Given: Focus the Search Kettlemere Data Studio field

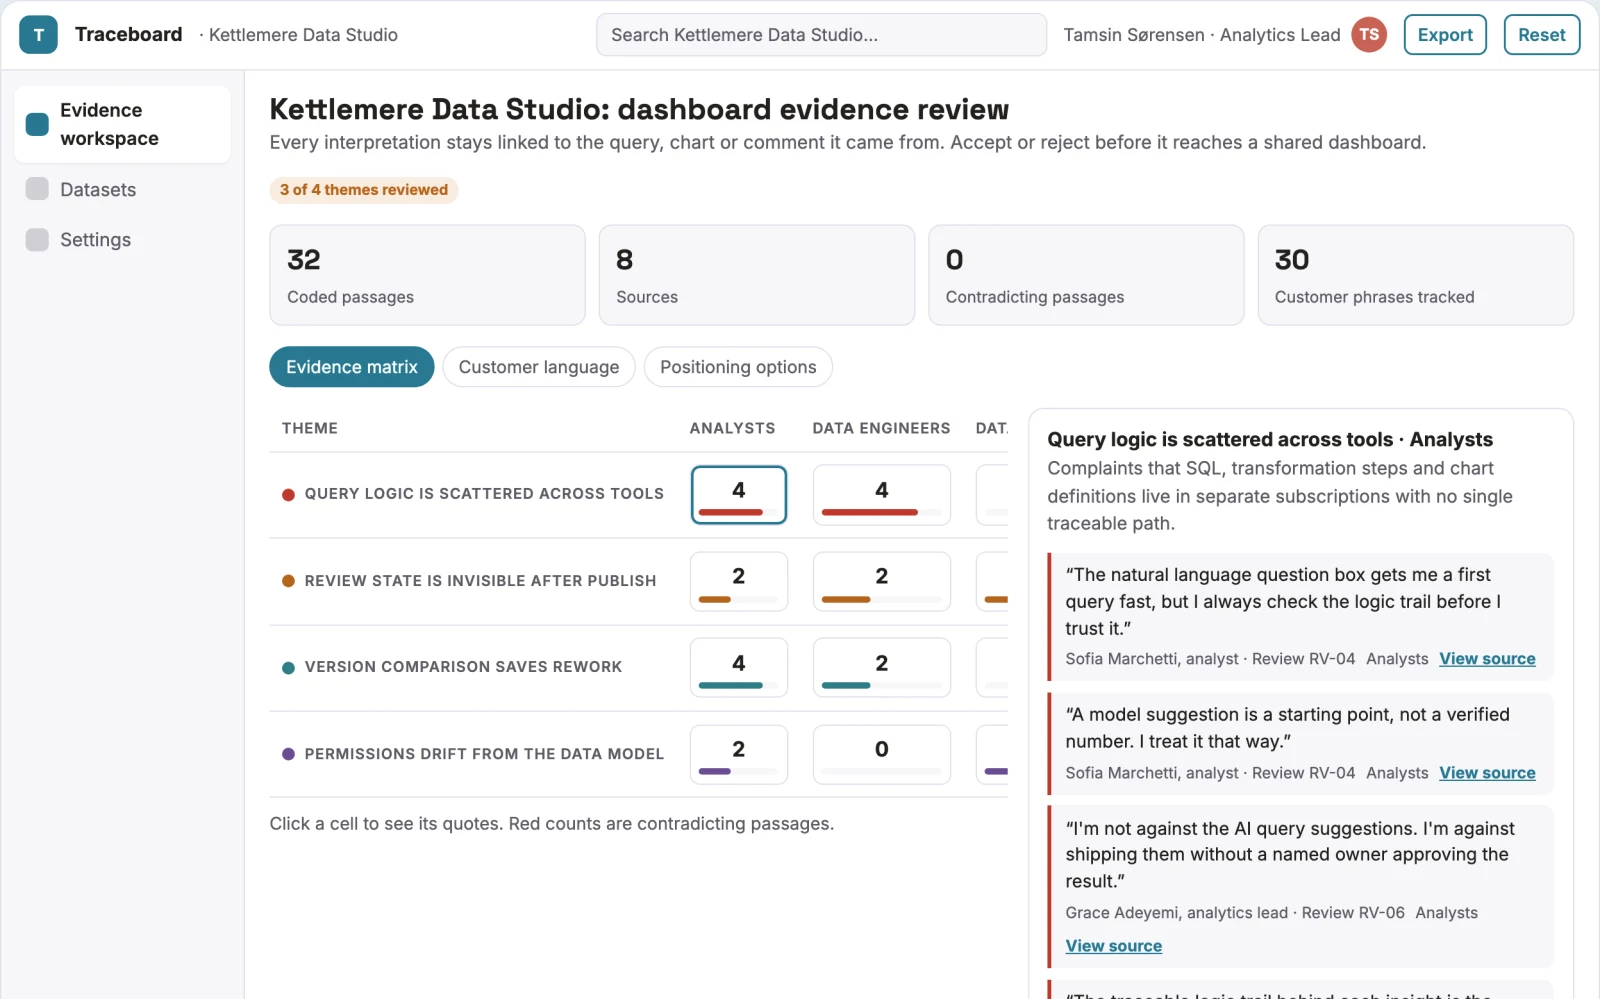Looking at the screenshot, I should point(821,35).
